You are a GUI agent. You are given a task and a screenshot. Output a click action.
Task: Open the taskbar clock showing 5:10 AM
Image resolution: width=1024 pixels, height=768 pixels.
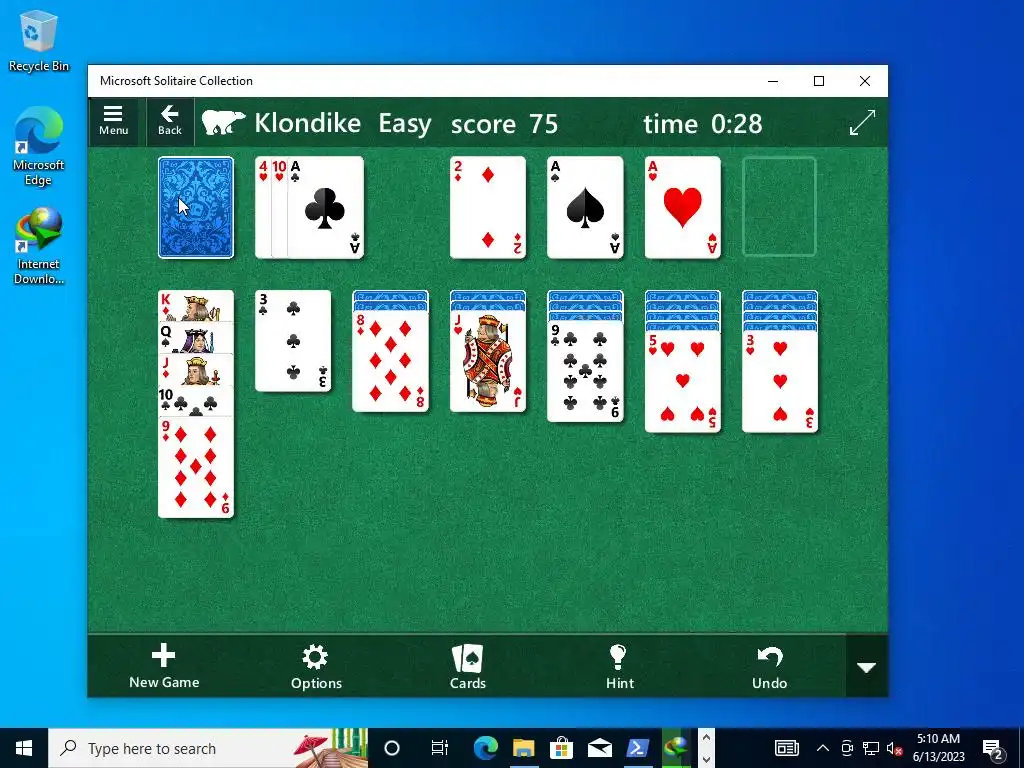click(938, 748)
